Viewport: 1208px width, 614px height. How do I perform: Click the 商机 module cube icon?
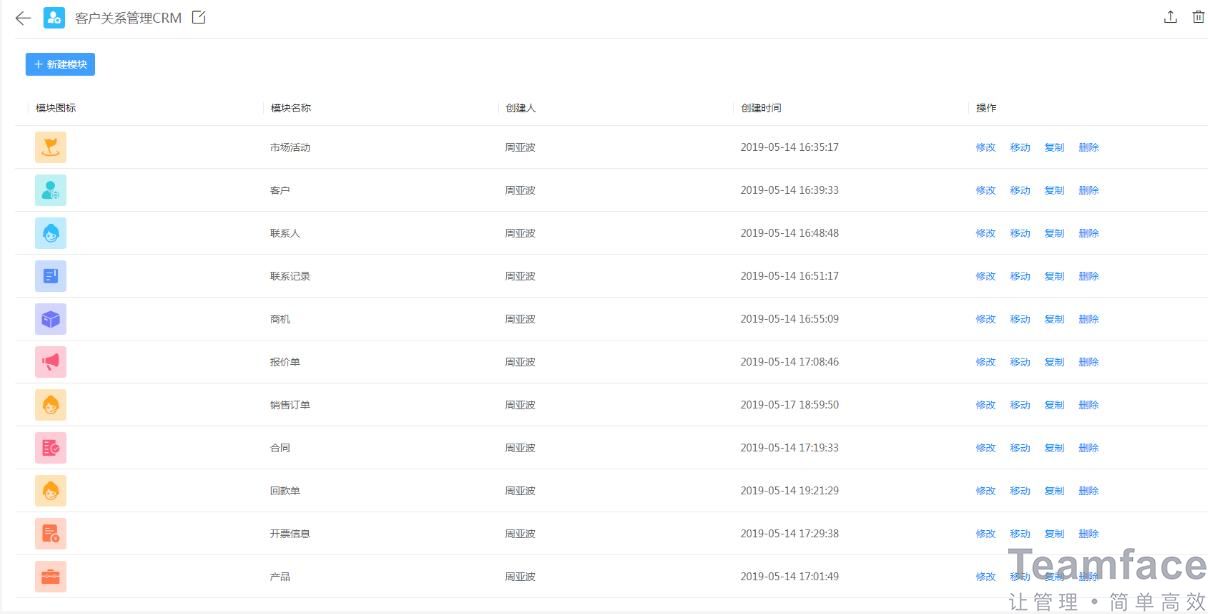tap(50, 319)
